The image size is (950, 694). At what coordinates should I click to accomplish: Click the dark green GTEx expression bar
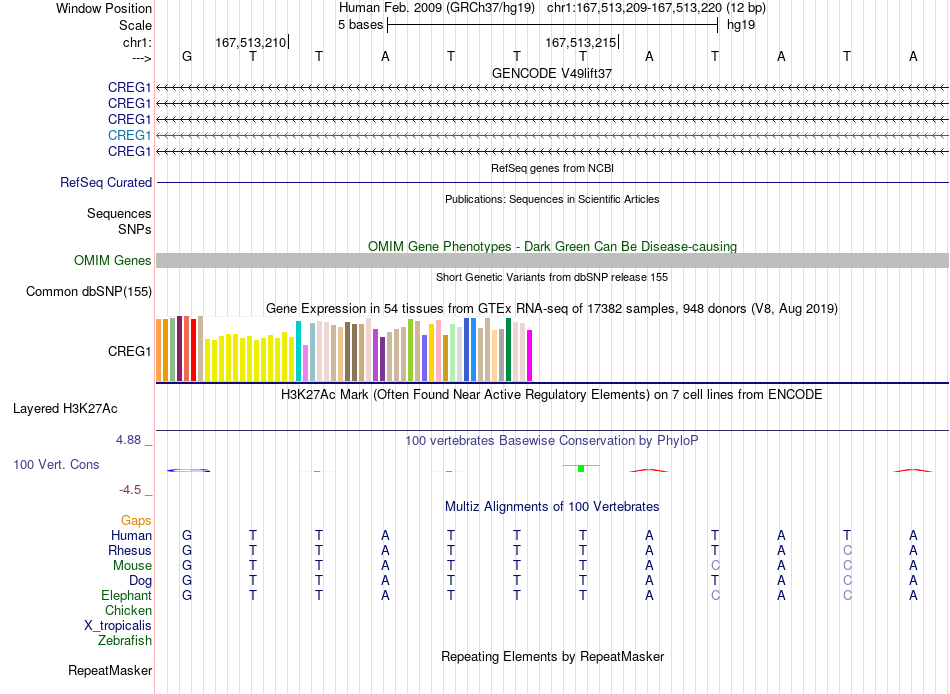point(508,350)
